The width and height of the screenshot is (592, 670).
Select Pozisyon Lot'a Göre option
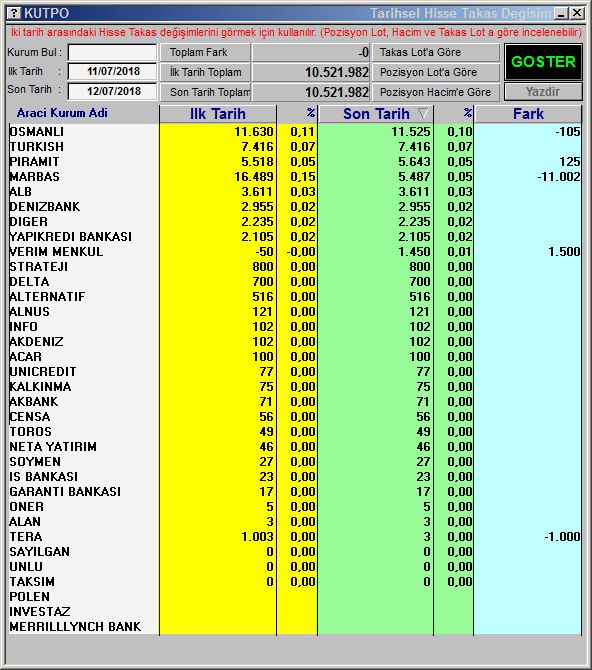[x=436, y=72]
